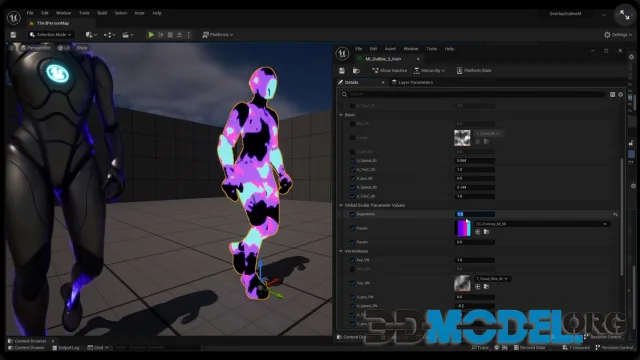Open the details panel property matrix grid icon

(612, 94)
